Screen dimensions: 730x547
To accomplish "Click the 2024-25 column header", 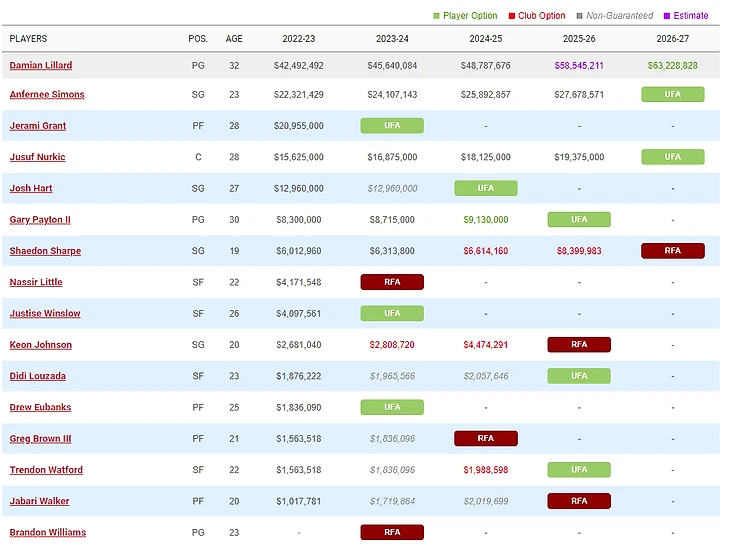I will point(486,39).
